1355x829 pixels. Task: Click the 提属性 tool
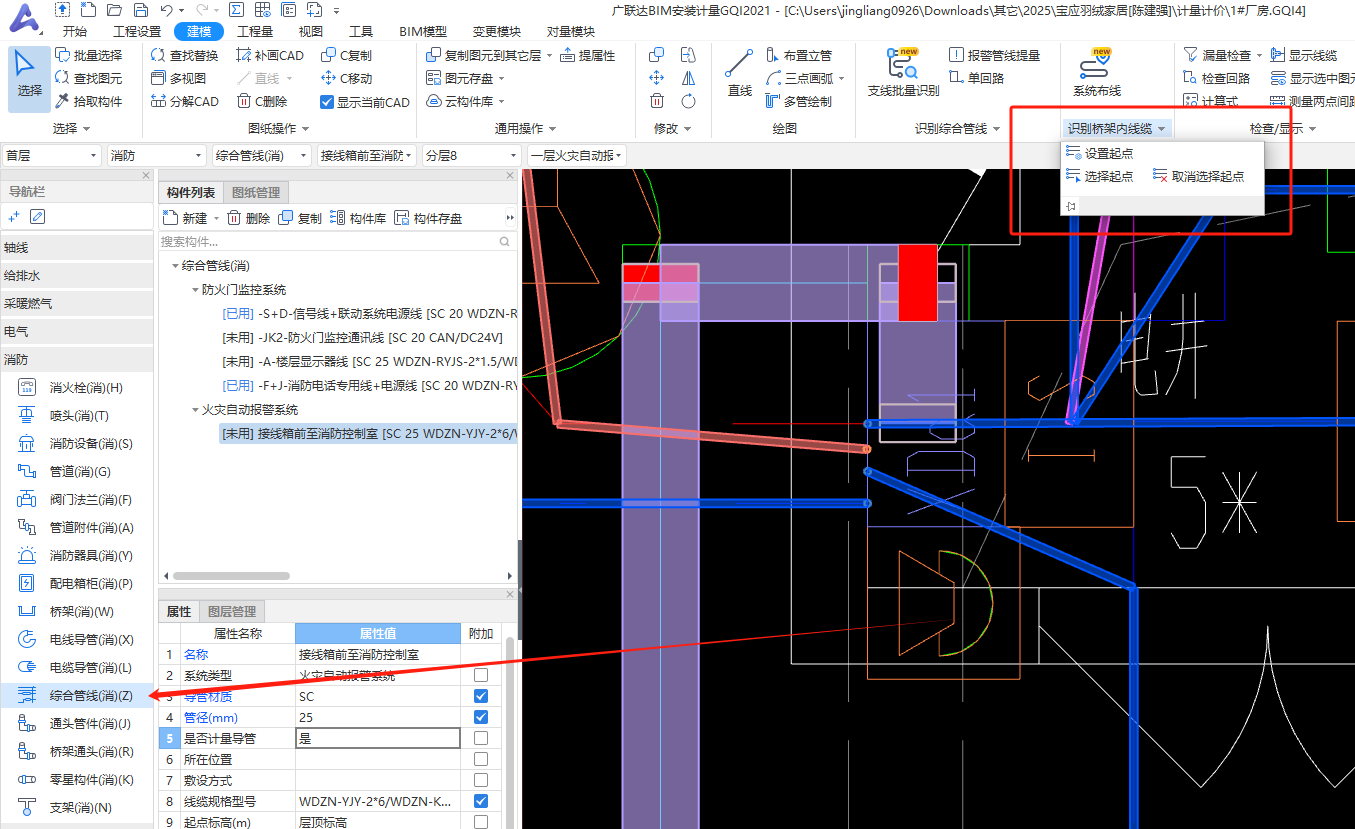[x=588, y=55]
